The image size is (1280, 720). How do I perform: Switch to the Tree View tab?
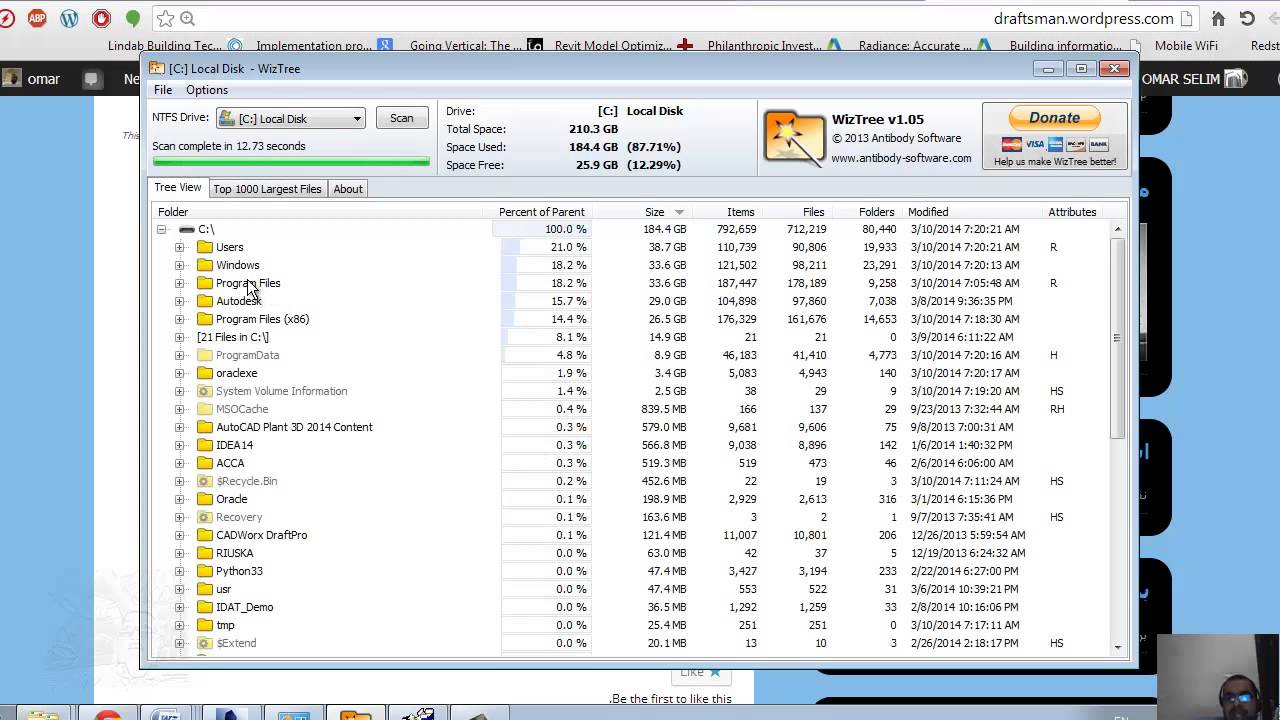tap(177, 188)
